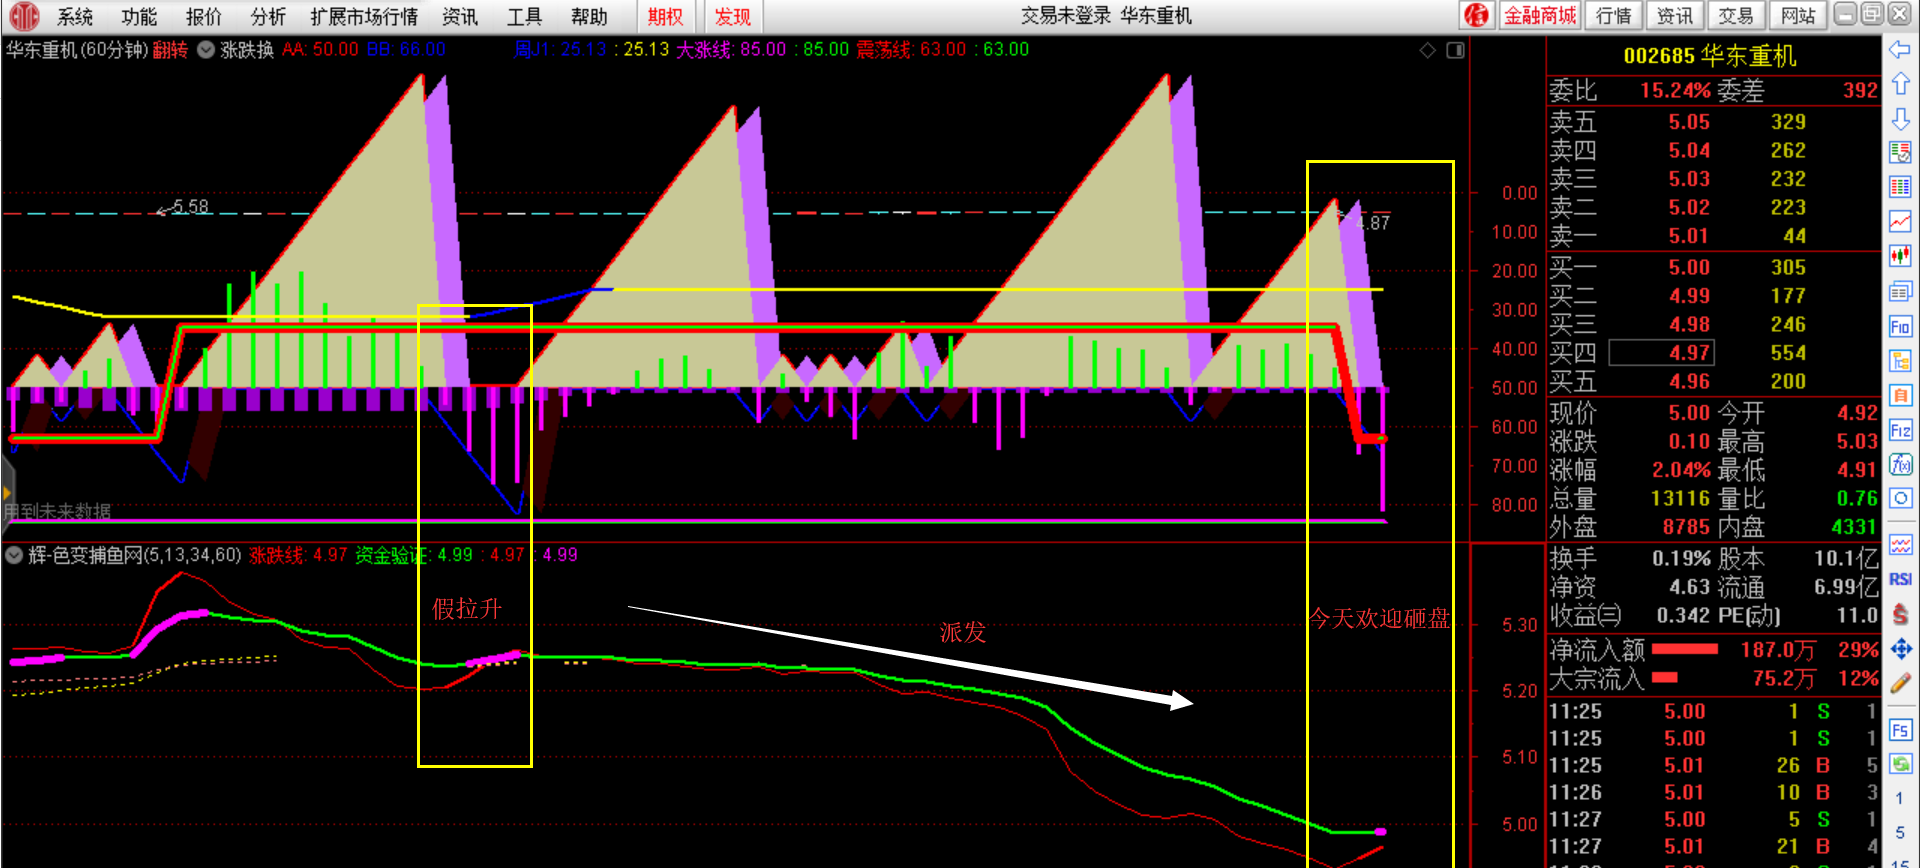
Task: Open the 报价 menu
Action: (204, 17)
